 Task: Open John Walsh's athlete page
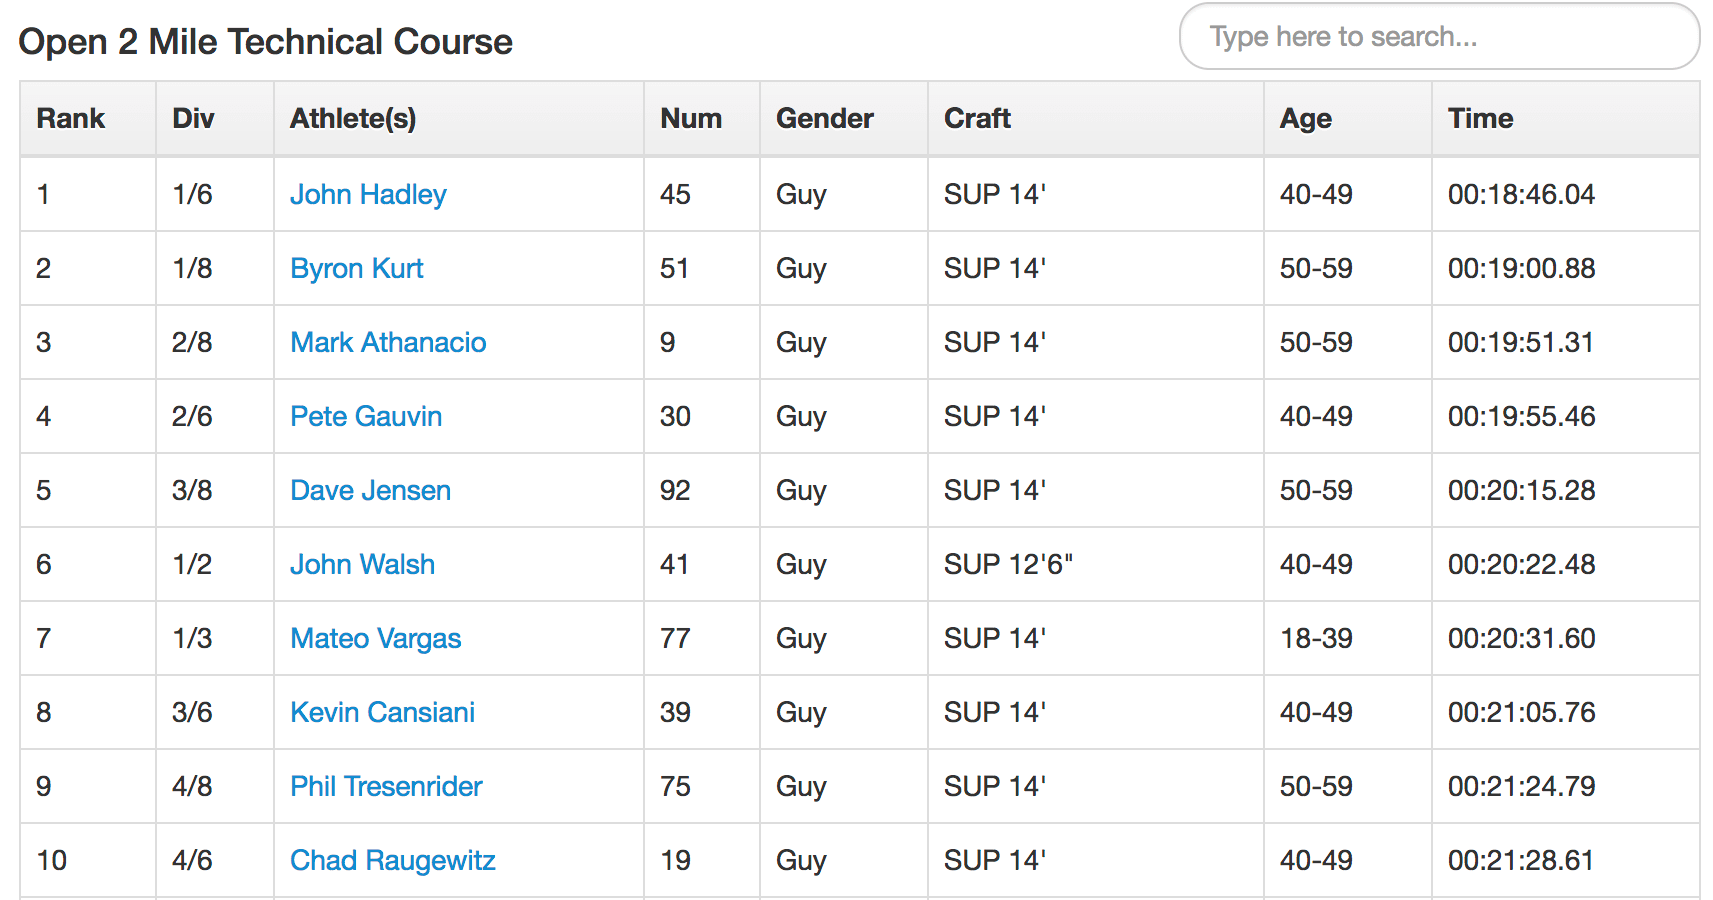pyautogui.click(x=362, y=564)
